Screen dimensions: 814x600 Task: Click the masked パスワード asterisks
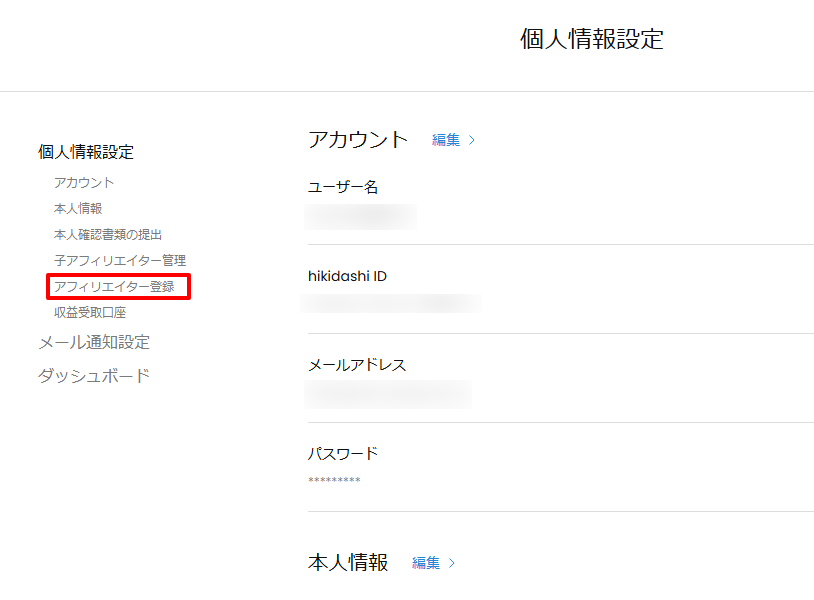point(334,481)
